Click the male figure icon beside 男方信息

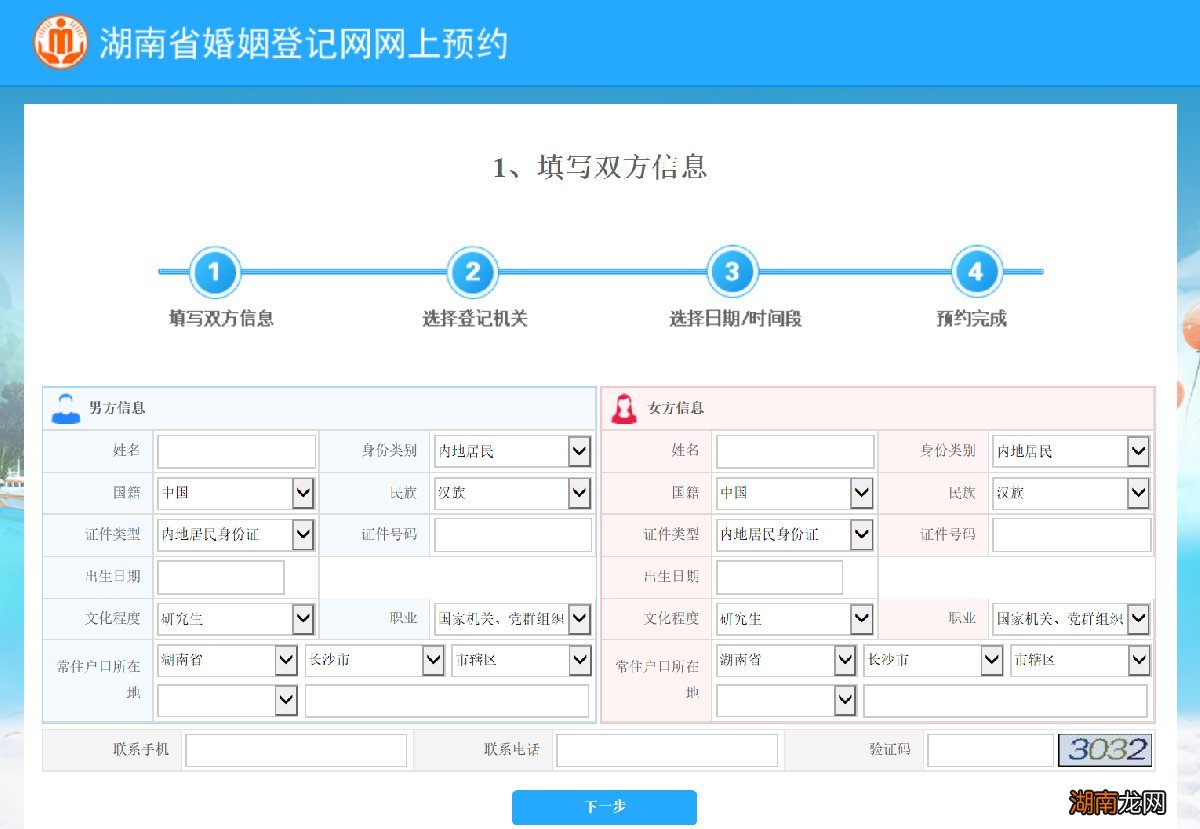tap(64, 406)
